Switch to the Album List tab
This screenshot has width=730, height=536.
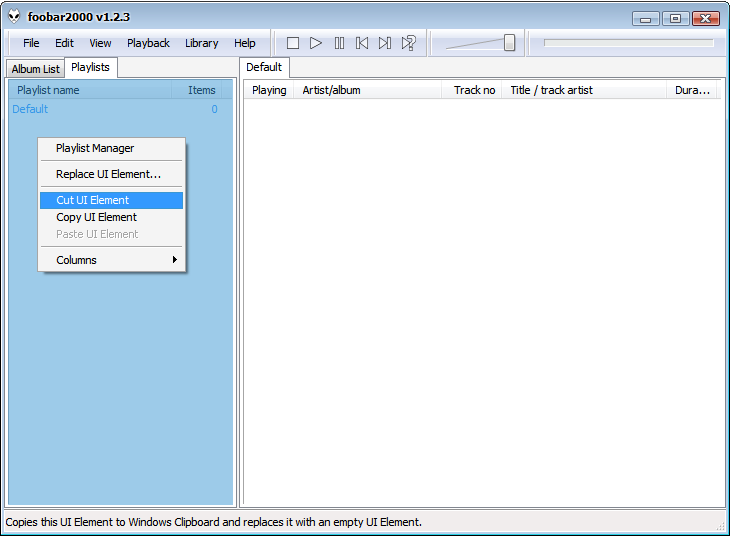tap(35, 69)
